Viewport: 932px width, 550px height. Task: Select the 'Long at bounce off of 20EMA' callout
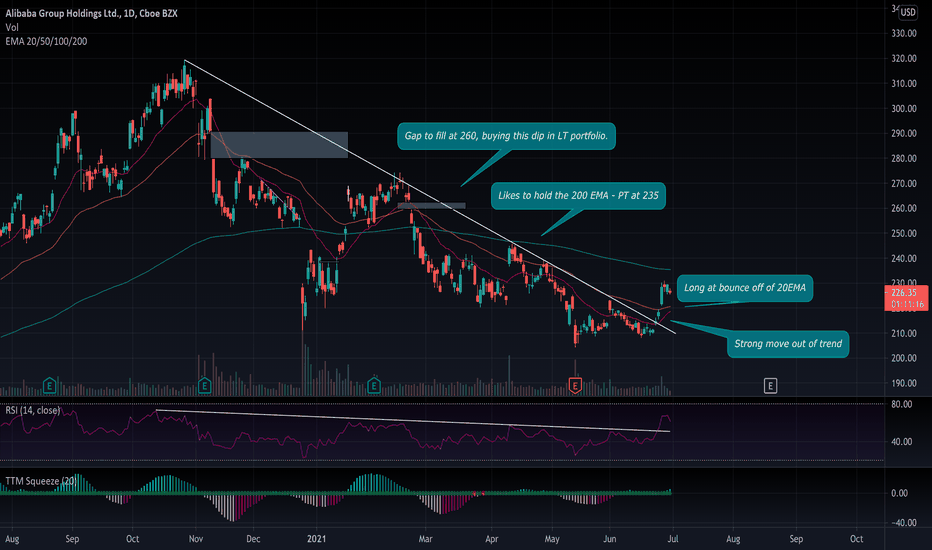745,288
